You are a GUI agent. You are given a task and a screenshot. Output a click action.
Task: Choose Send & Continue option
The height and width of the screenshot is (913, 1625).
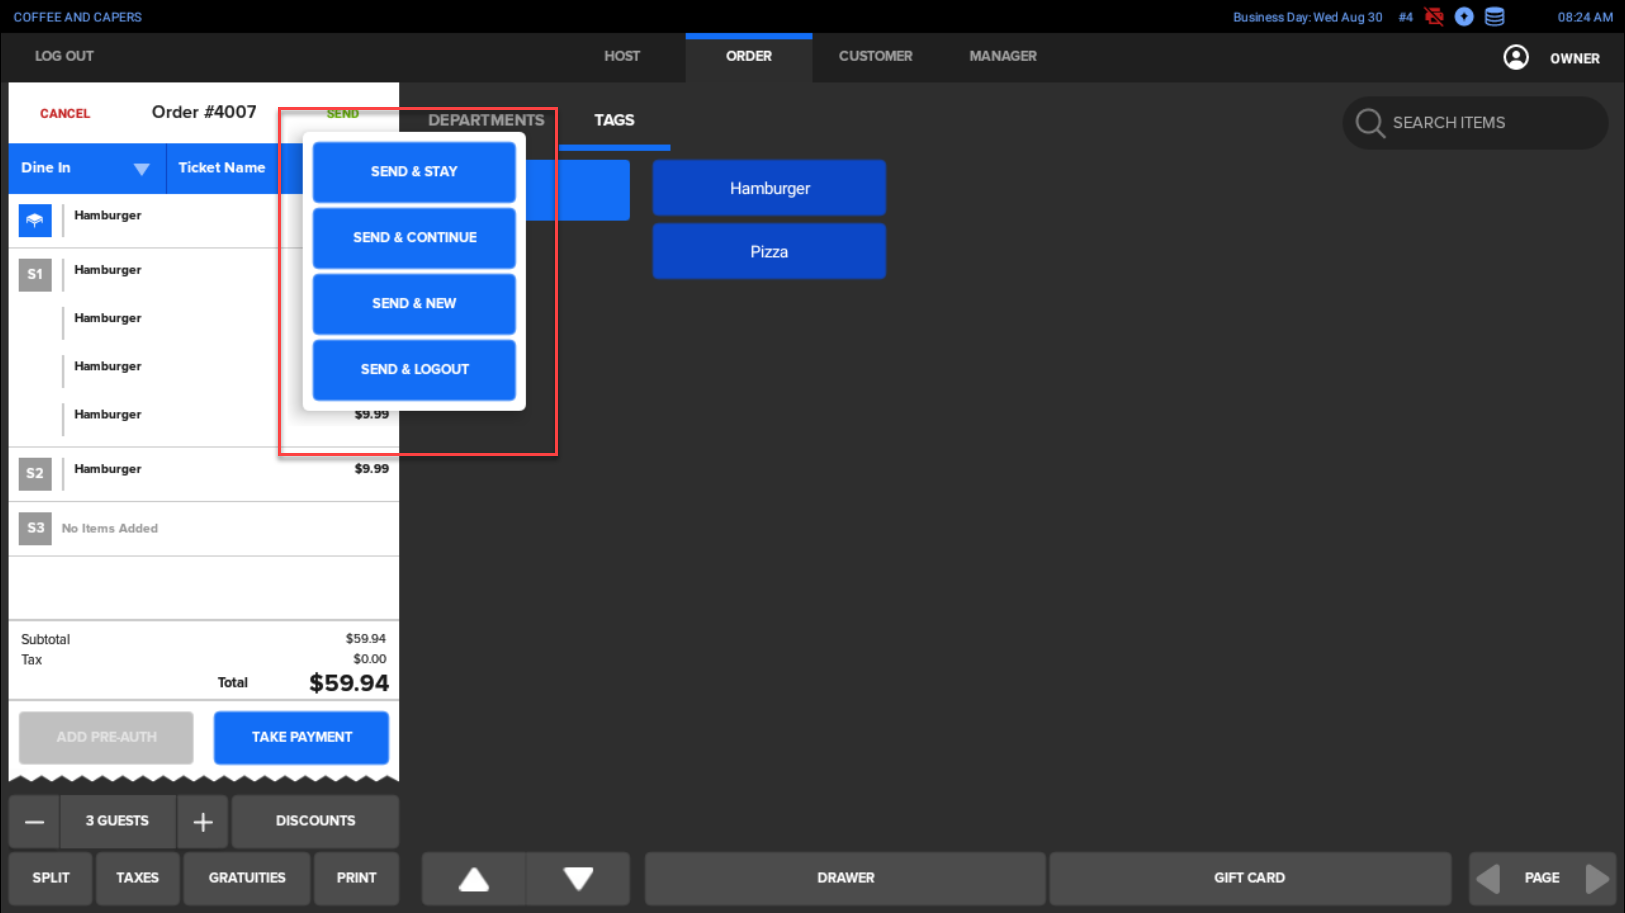tap(414, 237)
